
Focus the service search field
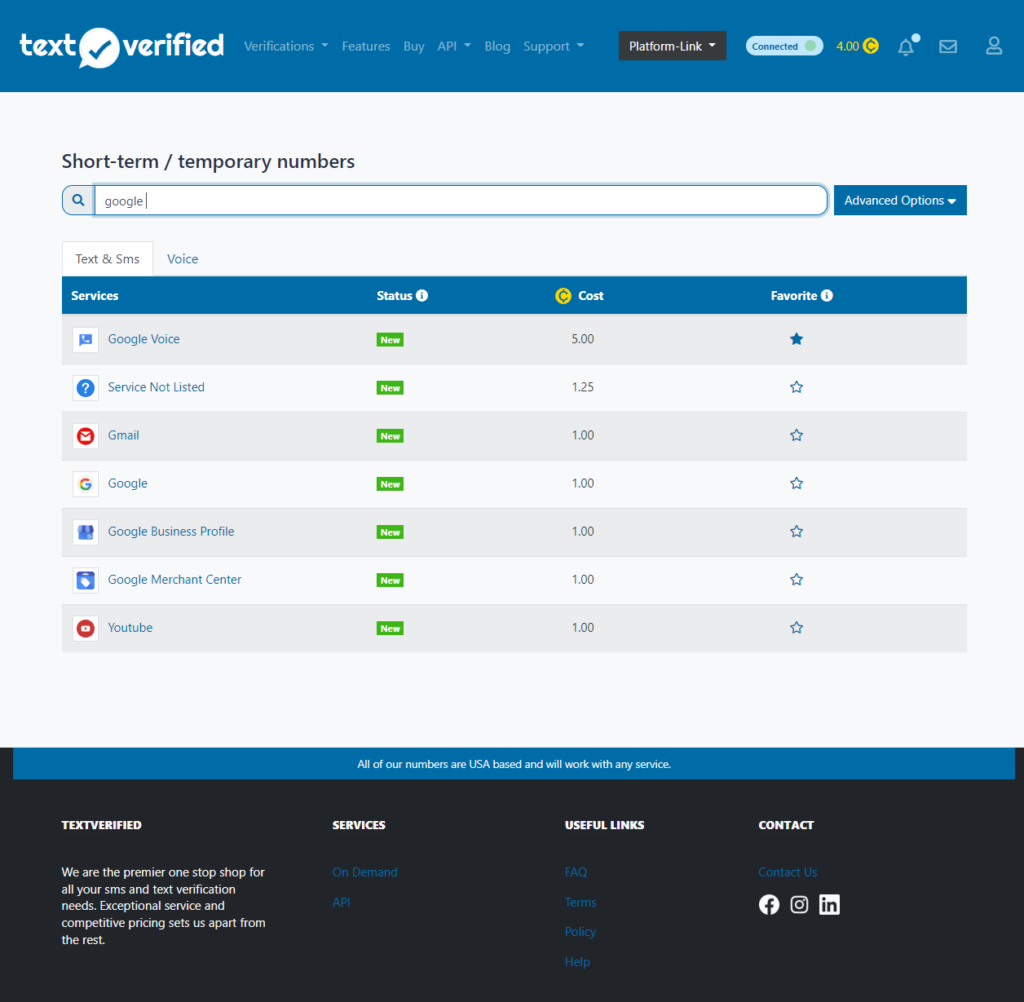point(461,200)
